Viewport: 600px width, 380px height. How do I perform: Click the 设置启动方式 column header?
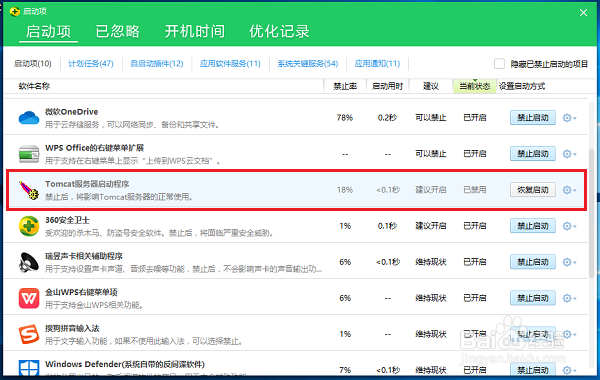click(x=522, y=86)
